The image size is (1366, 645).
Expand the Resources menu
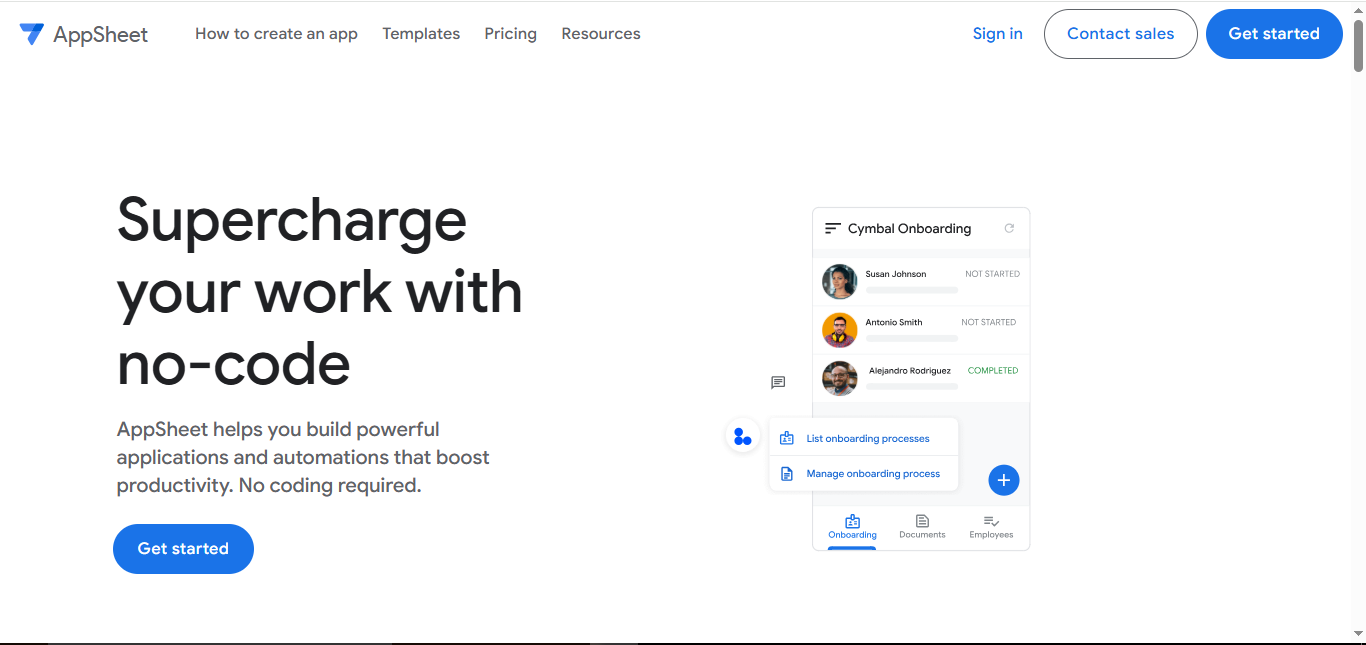click(x=601, y=34)
